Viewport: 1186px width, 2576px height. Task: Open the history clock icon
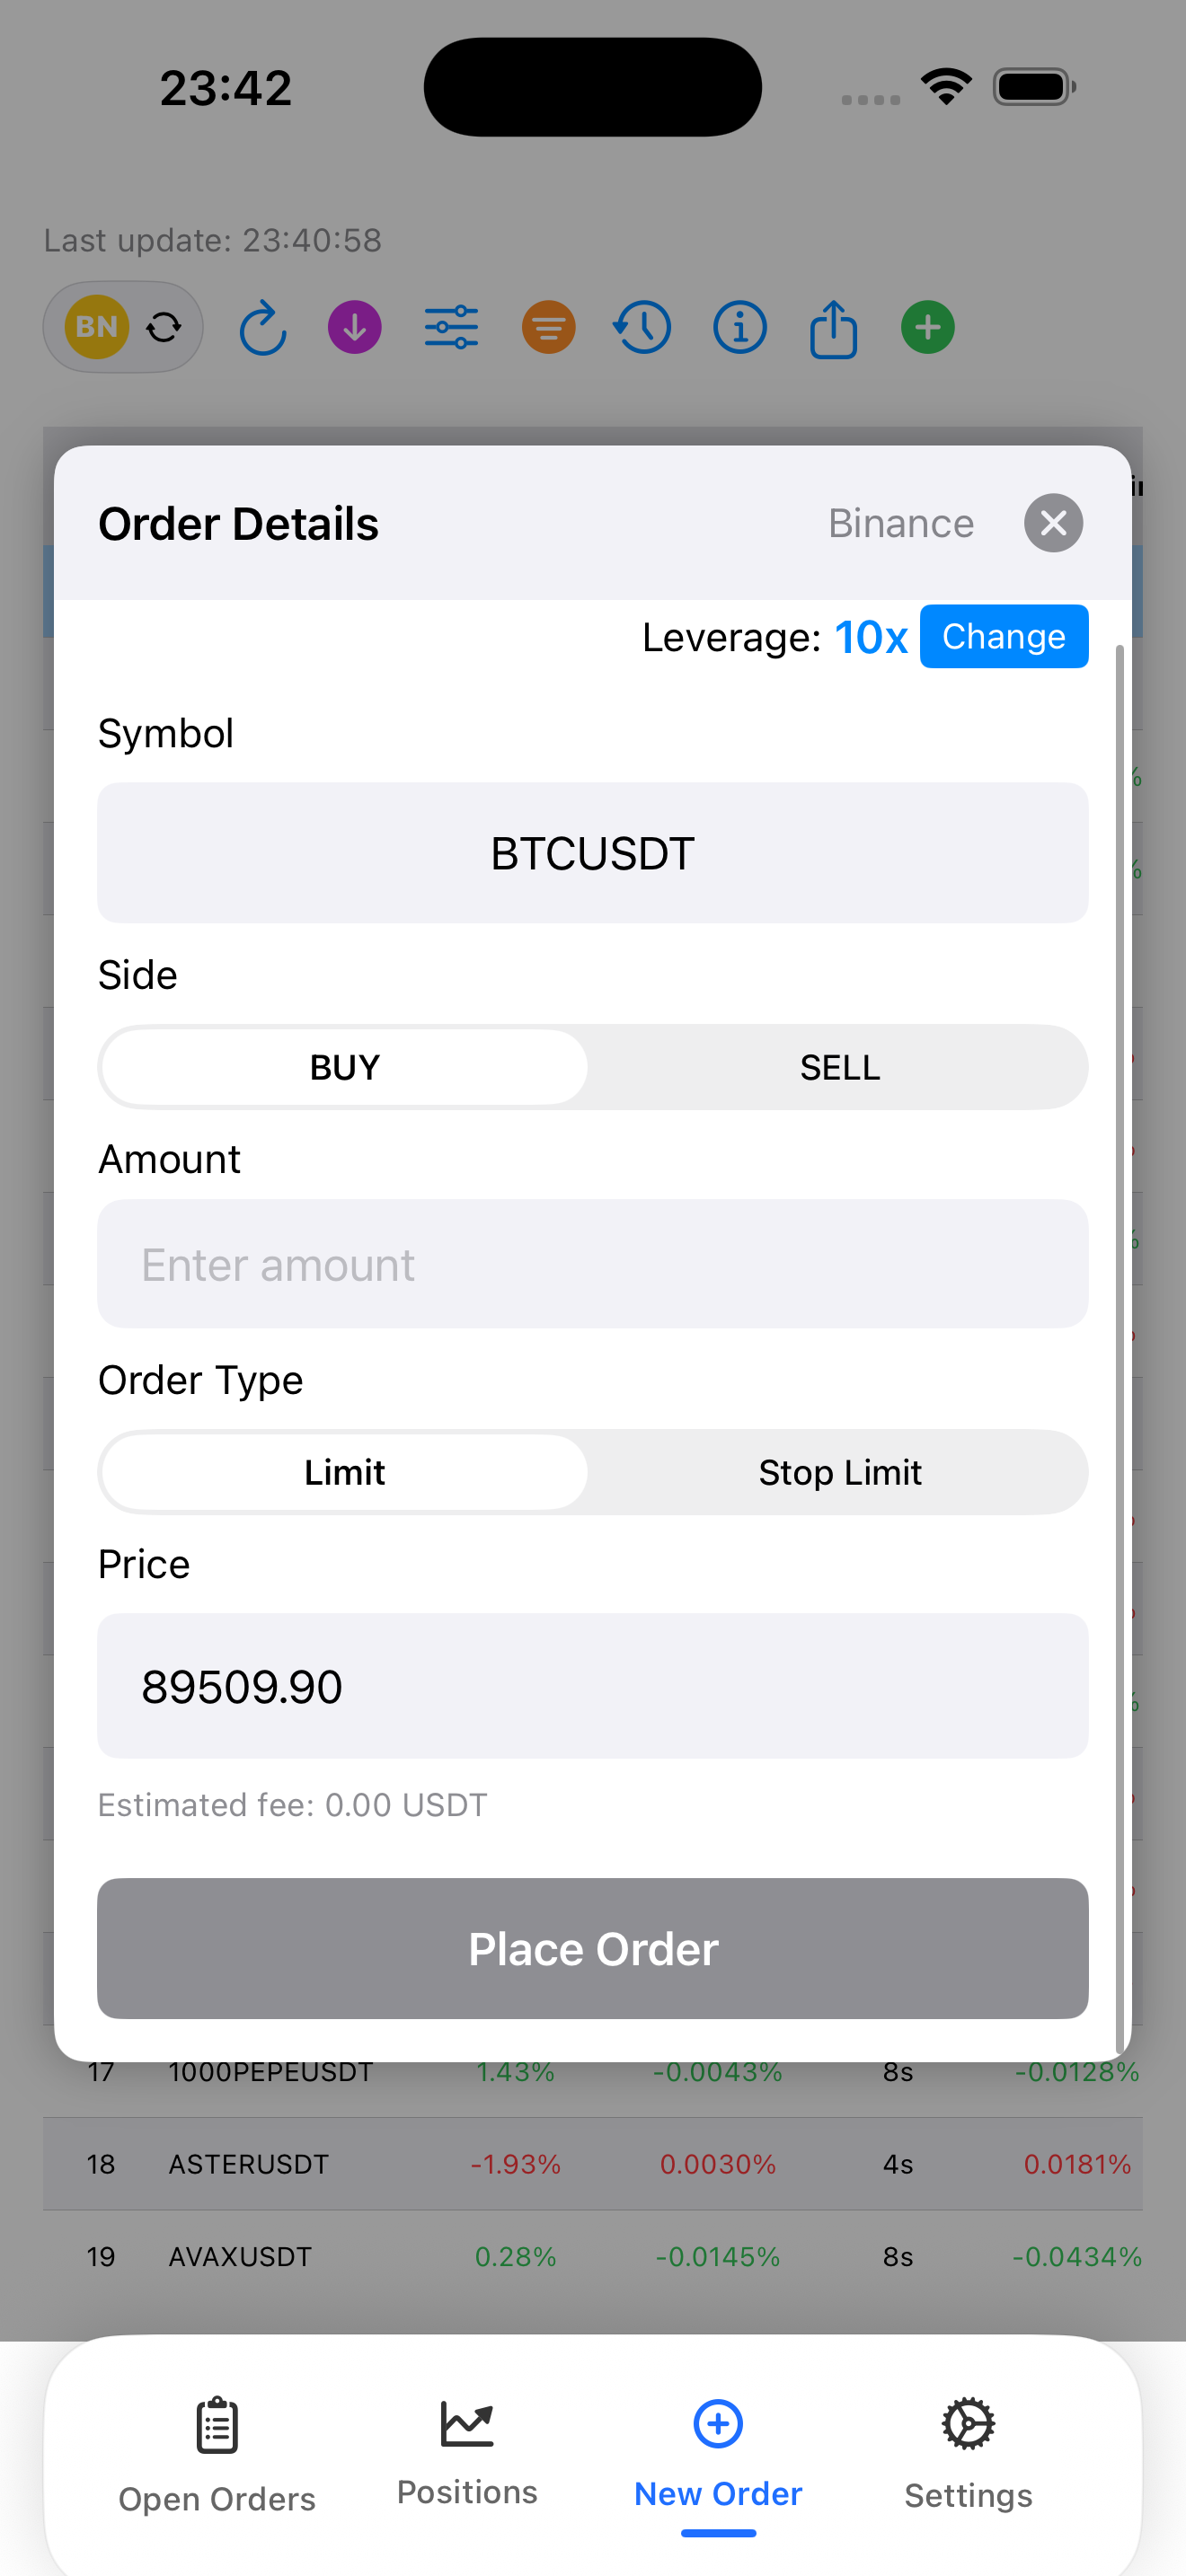tap(642, 327)
